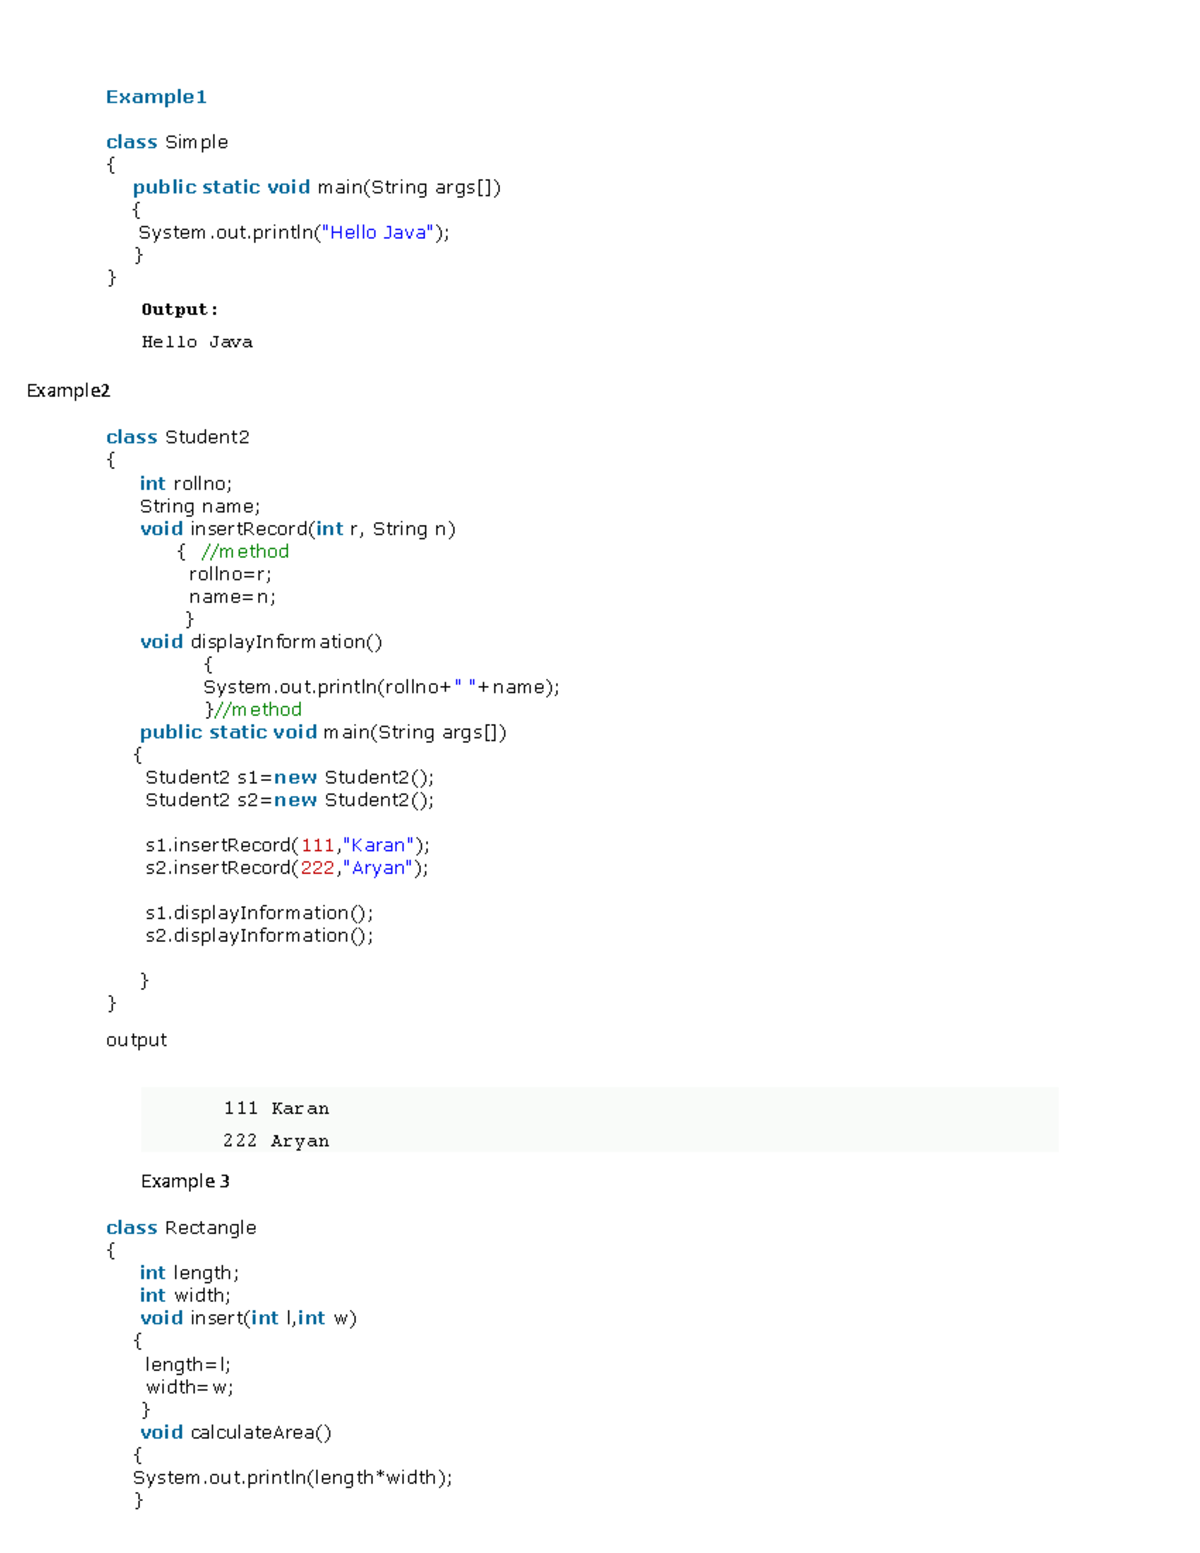Viewport: 1200px width, 1553px height.
Task: Click the int rollno declaration
Action: point(185,482)
